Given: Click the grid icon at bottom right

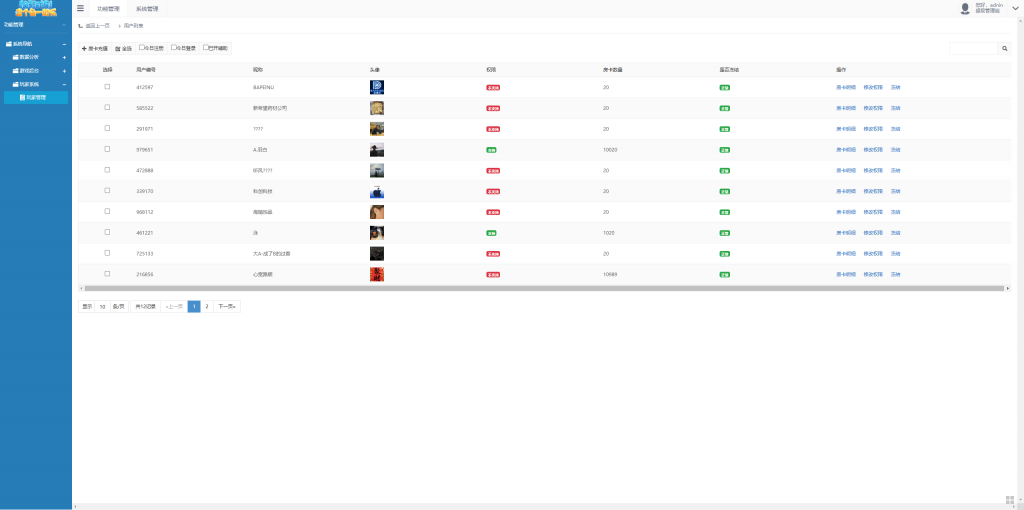Looking at the screenshot, I should pyautogui.click(x=1009, y=499).
